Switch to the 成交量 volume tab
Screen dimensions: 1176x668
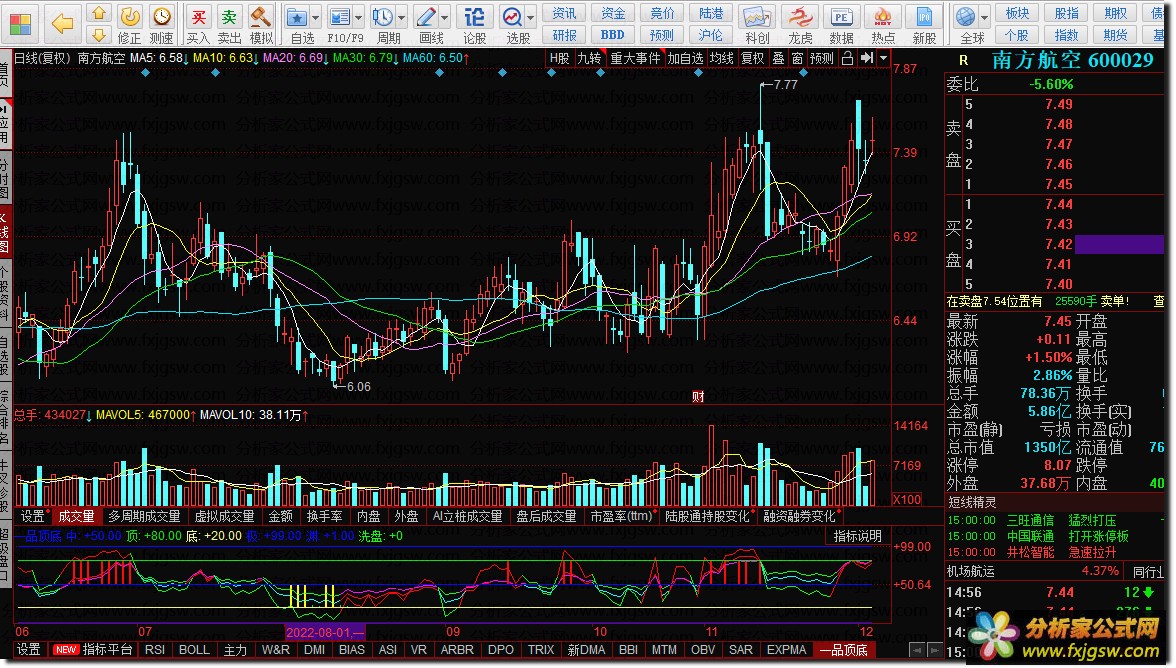click(x=76, y=516)
